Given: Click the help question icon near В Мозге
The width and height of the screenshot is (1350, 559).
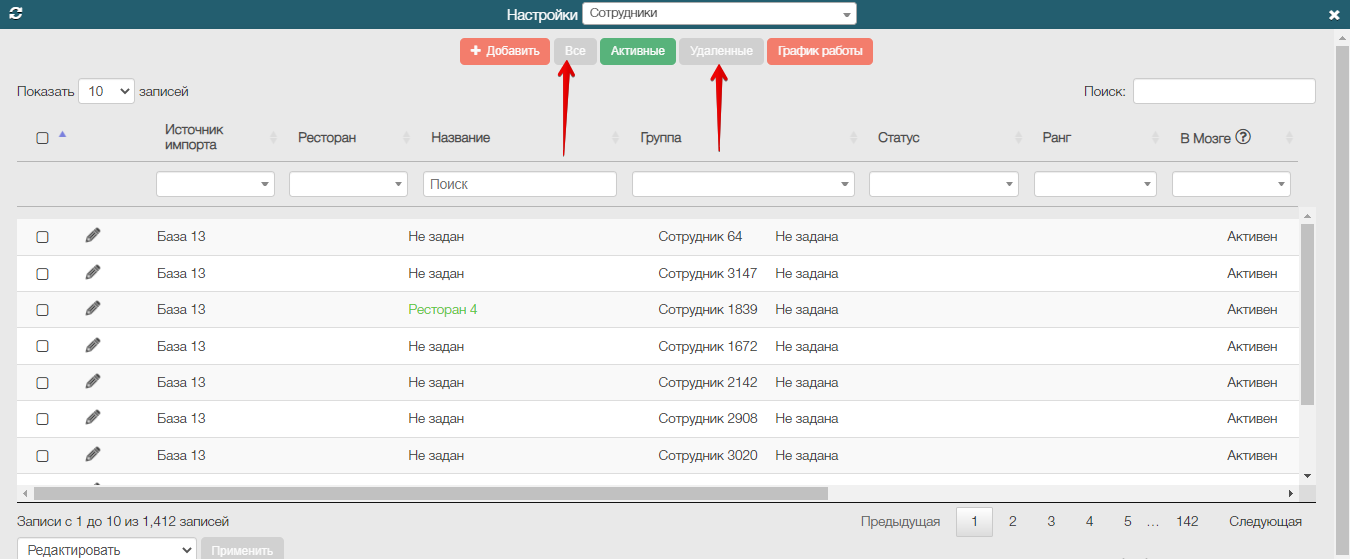Looking at the screenshot, I should (1243, 137).
